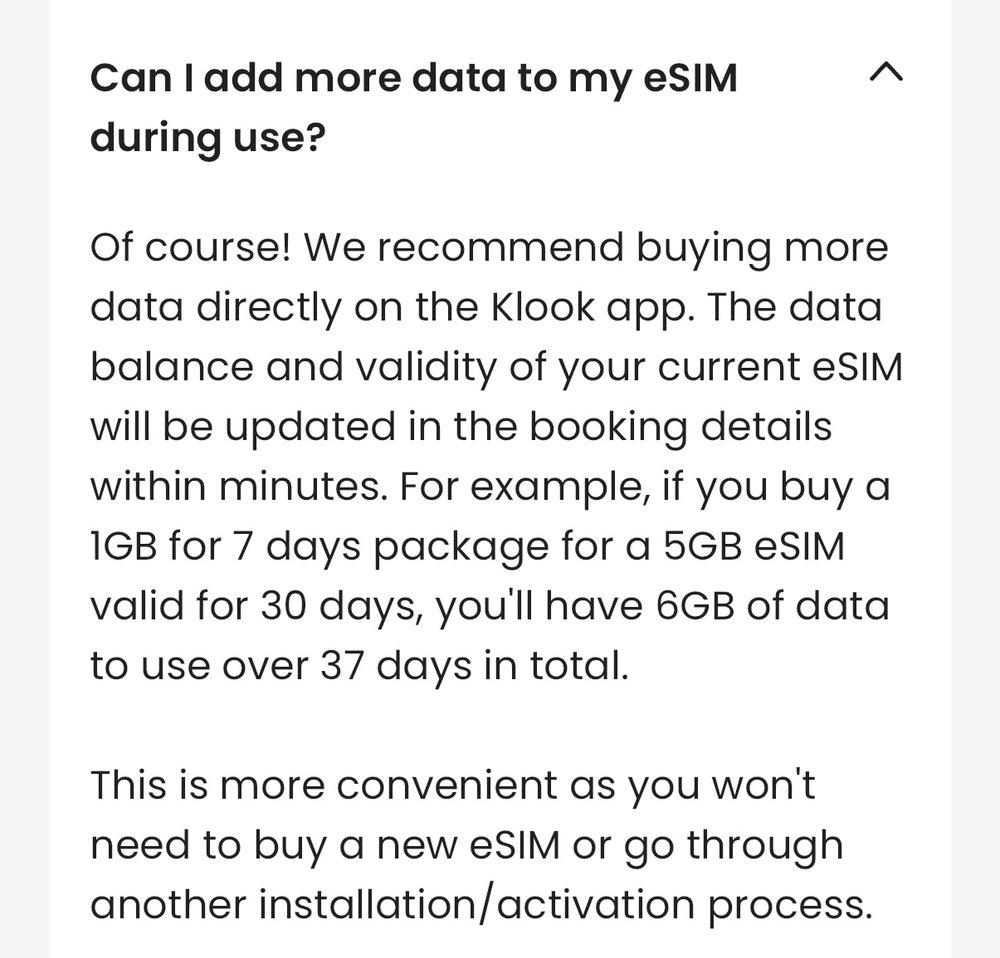Tap the "Can I add more data" question heading
1000x958 pixels.
click(x=413, y=78)
